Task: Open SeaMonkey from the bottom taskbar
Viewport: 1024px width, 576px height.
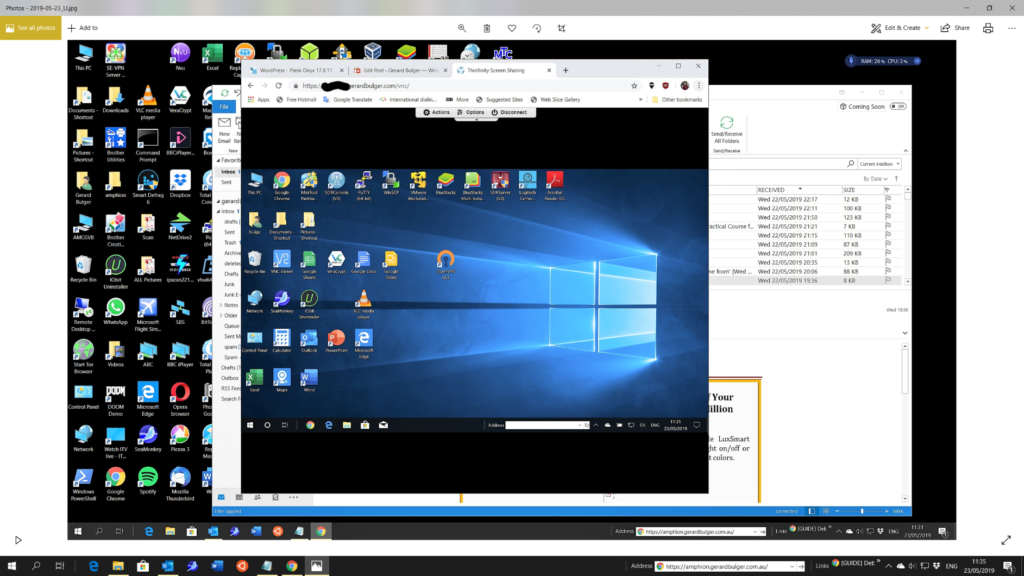Action: [193, 566]
